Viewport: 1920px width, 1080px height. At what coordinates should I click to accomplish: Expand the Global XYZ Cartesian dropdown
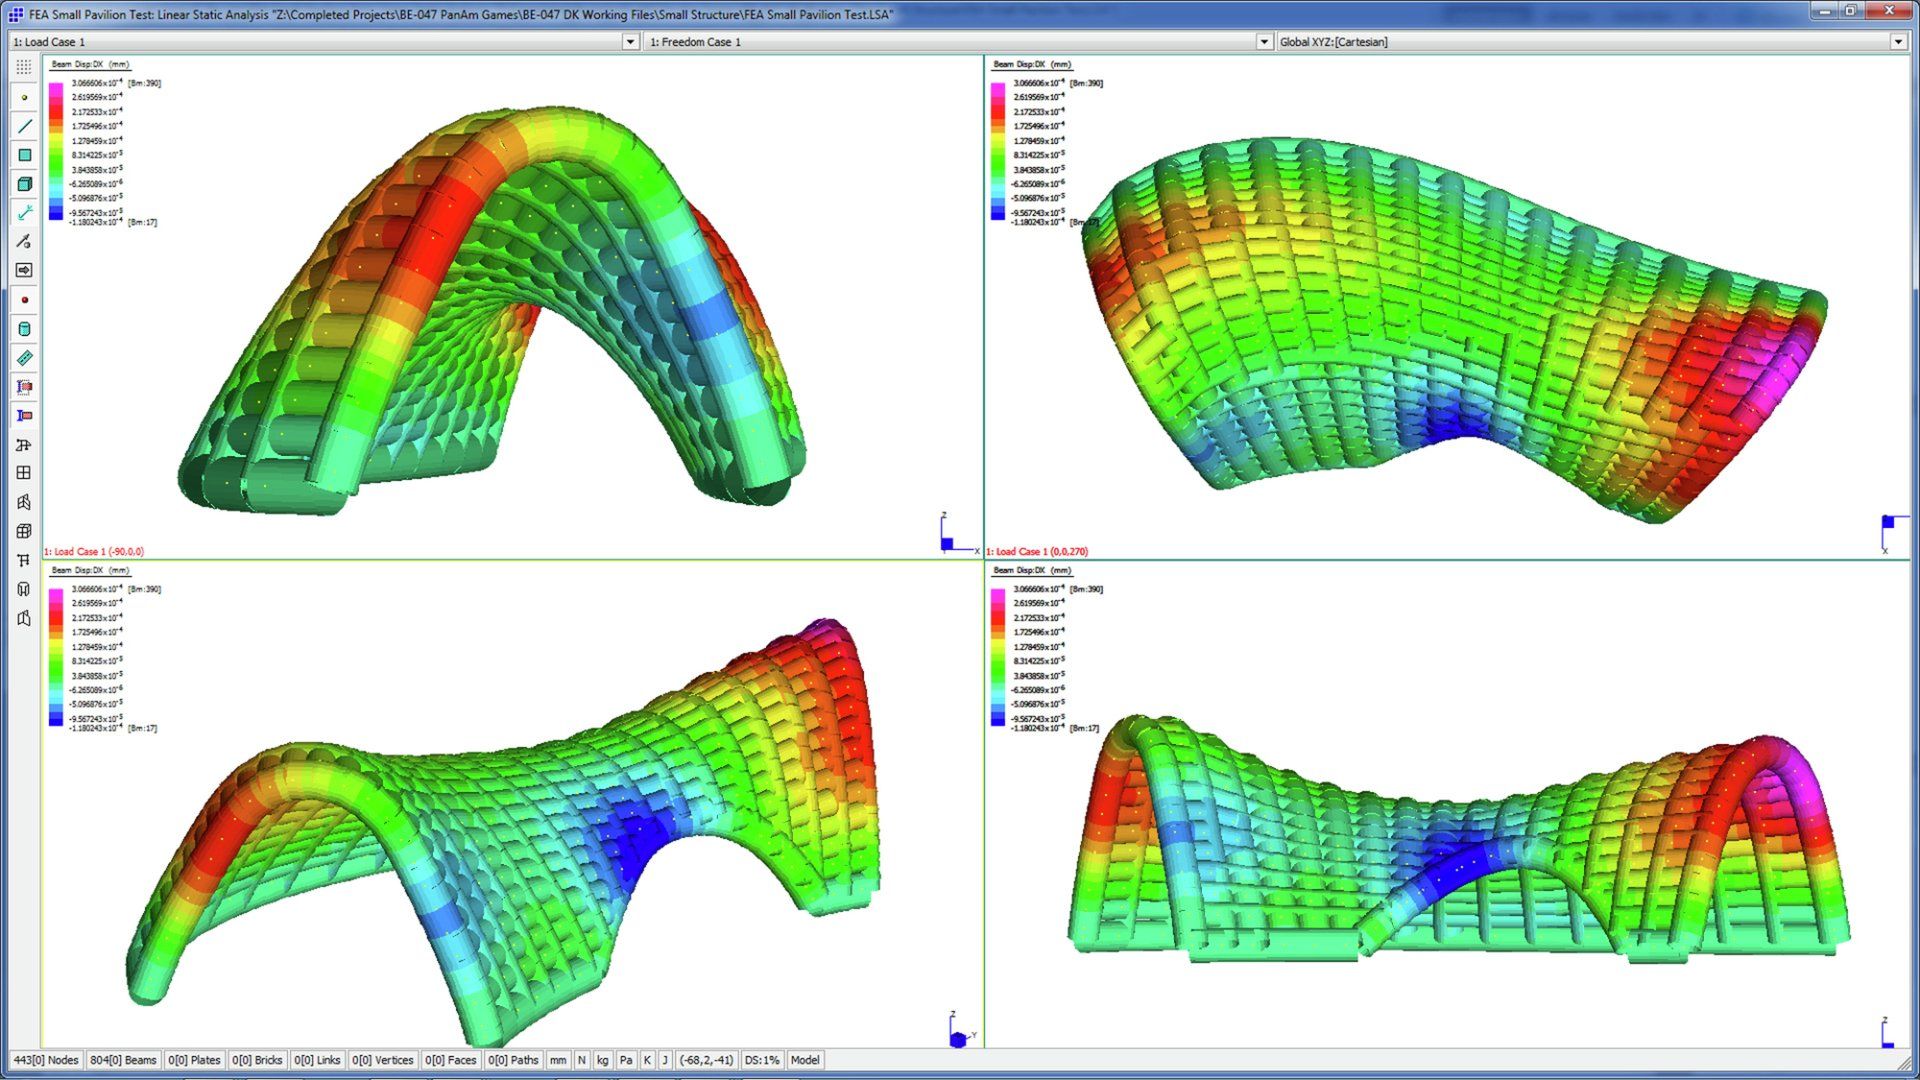click(x=1897, y=42)
